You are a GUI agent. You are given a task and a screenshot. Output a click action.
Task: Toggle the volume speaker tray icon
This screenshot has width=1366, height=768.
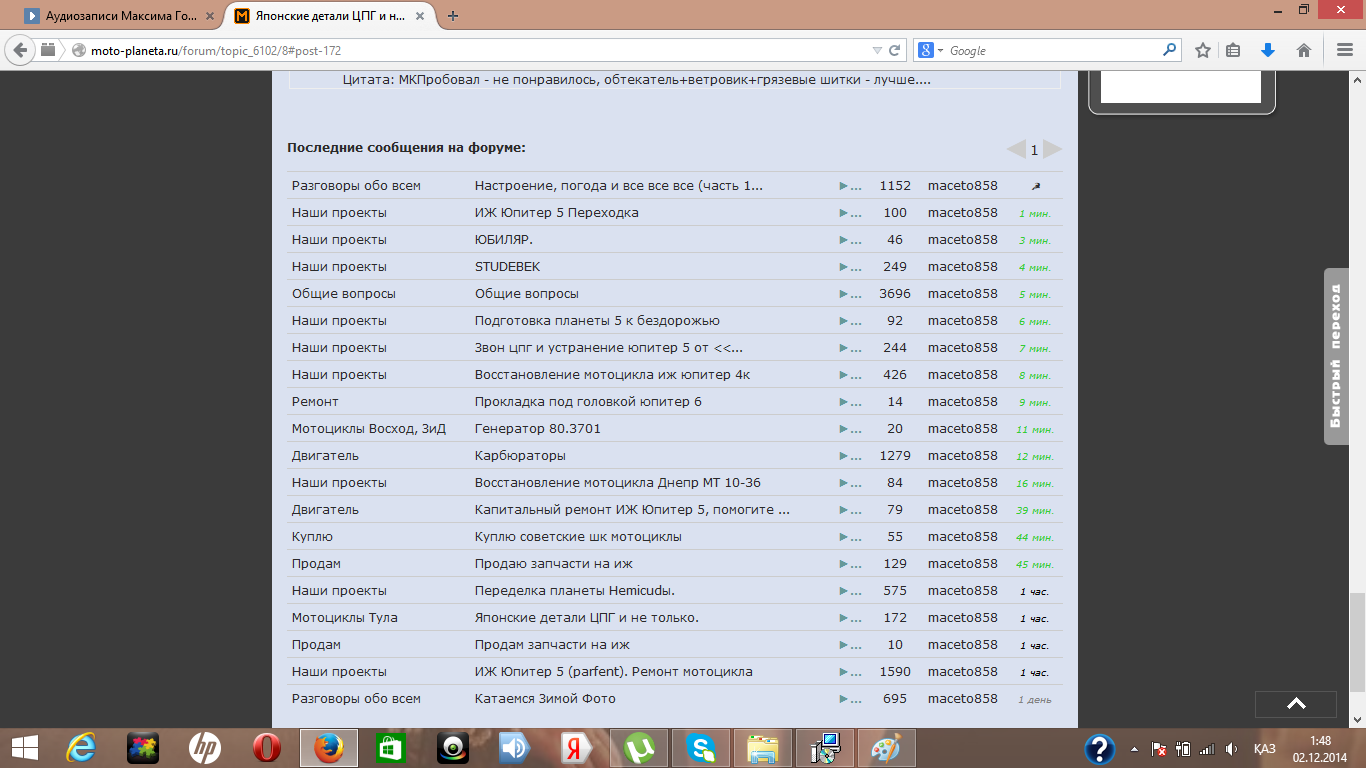(x=1232, y=749)
